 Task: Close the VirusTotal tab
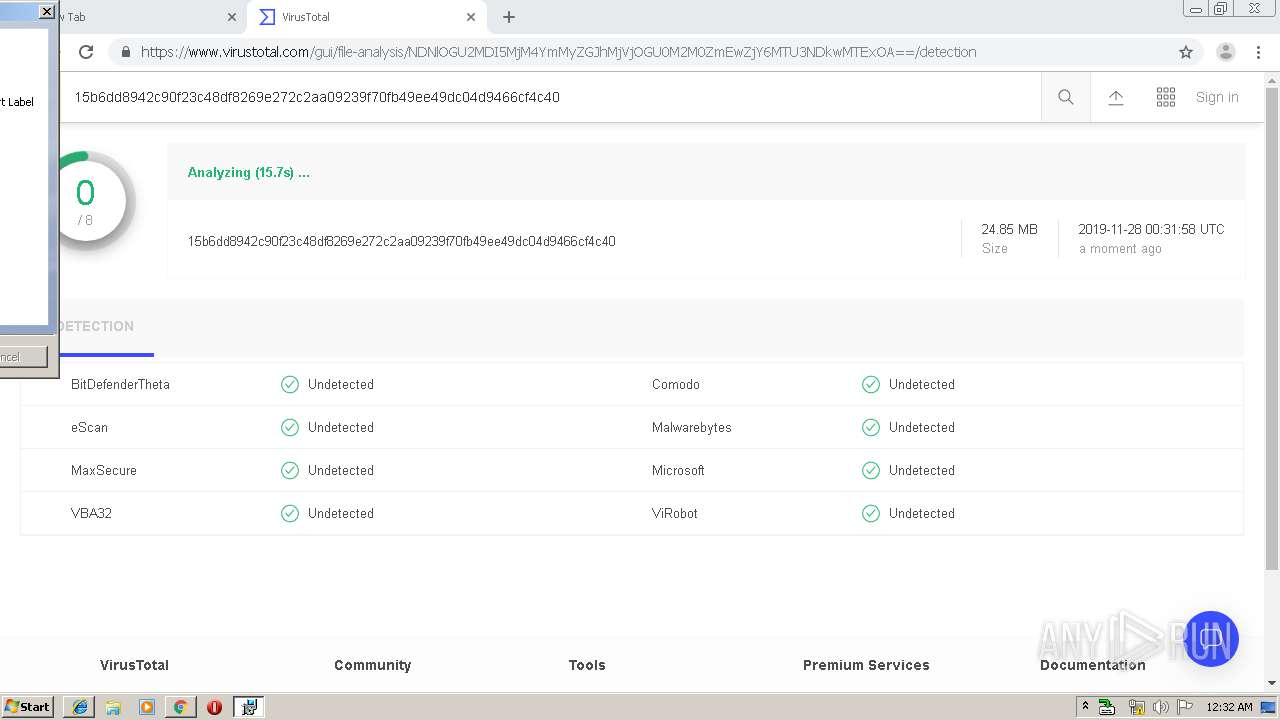(471, 17)
